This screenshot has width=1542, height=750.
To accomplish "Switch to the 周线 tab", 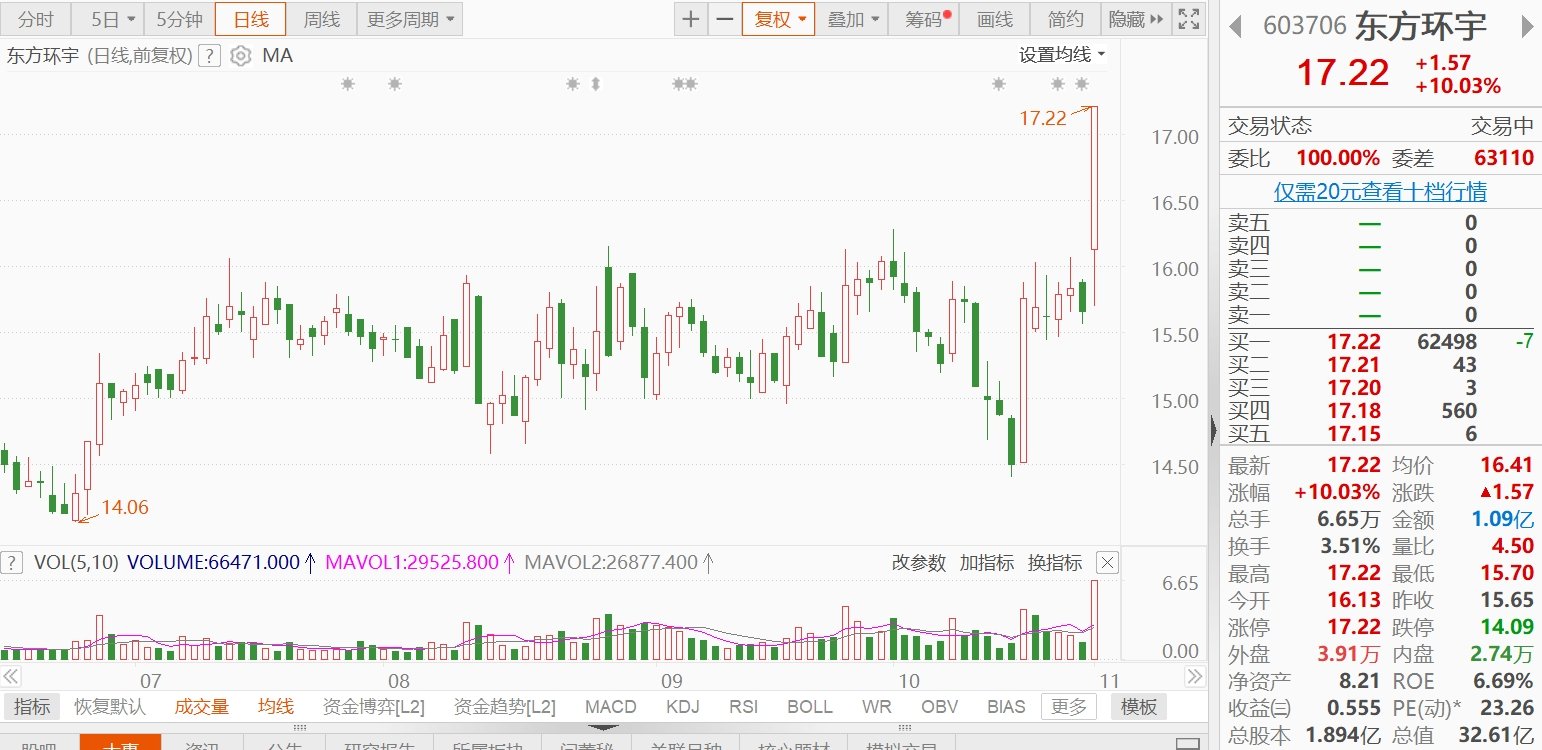I will click(321, 19).
